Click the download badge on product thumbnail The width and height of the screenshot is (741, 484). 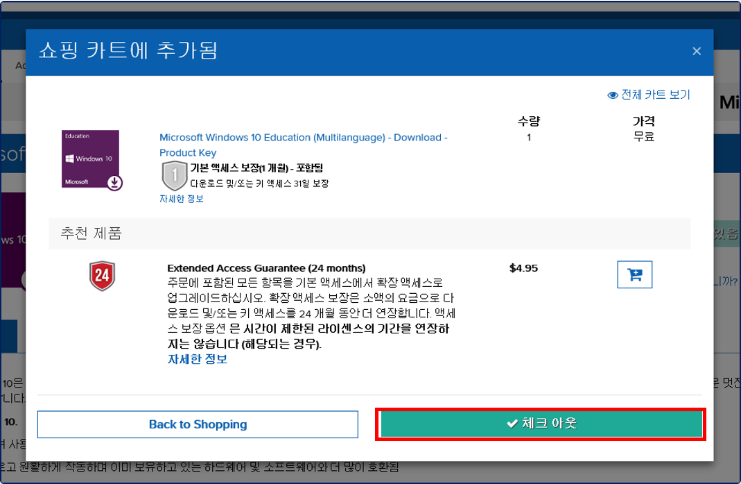tap(115, 182)
